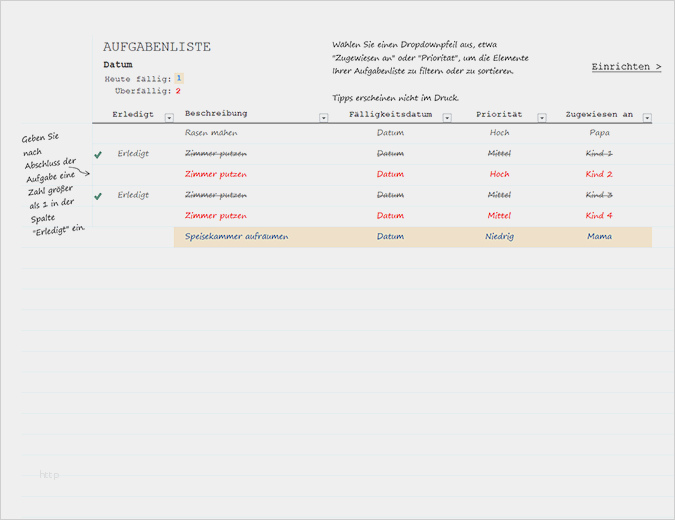Click the red Überfällig count value

(x=178, y=91)
